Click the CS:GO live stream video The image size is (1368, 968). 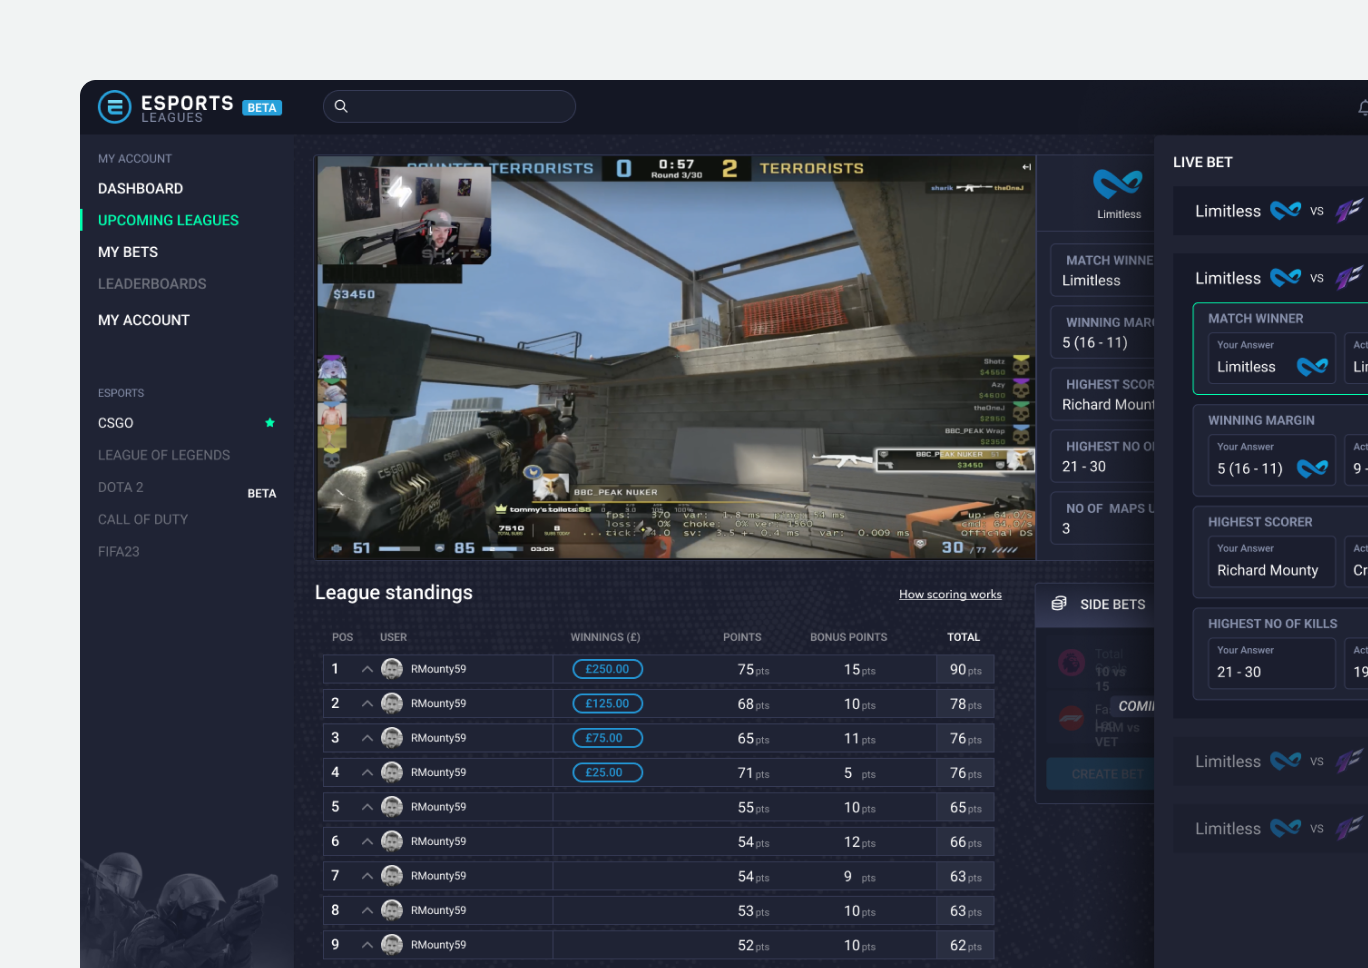click(x=675, y=357)
